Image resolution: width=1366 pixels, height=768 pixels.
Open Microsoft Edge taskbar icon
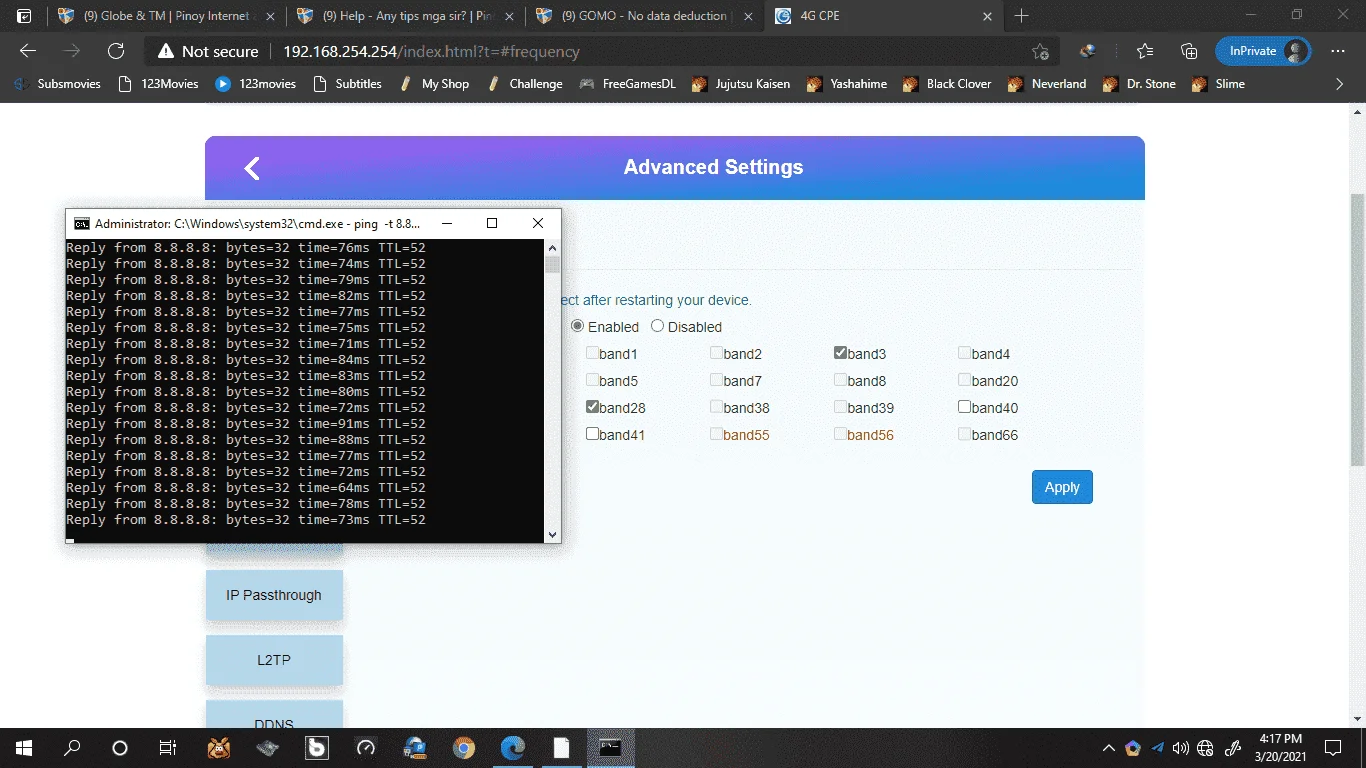point(512,747)
